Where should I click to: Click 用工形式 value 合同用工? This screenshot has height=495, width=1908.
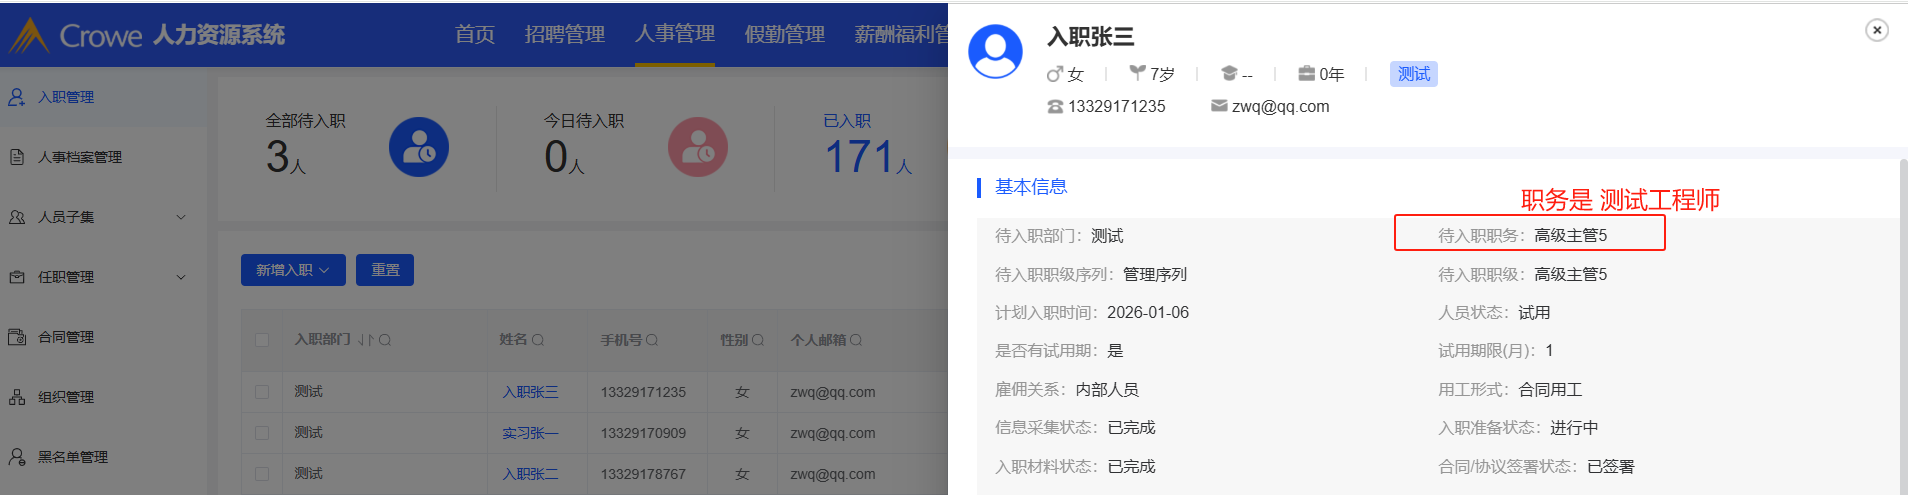[1550, 390]
